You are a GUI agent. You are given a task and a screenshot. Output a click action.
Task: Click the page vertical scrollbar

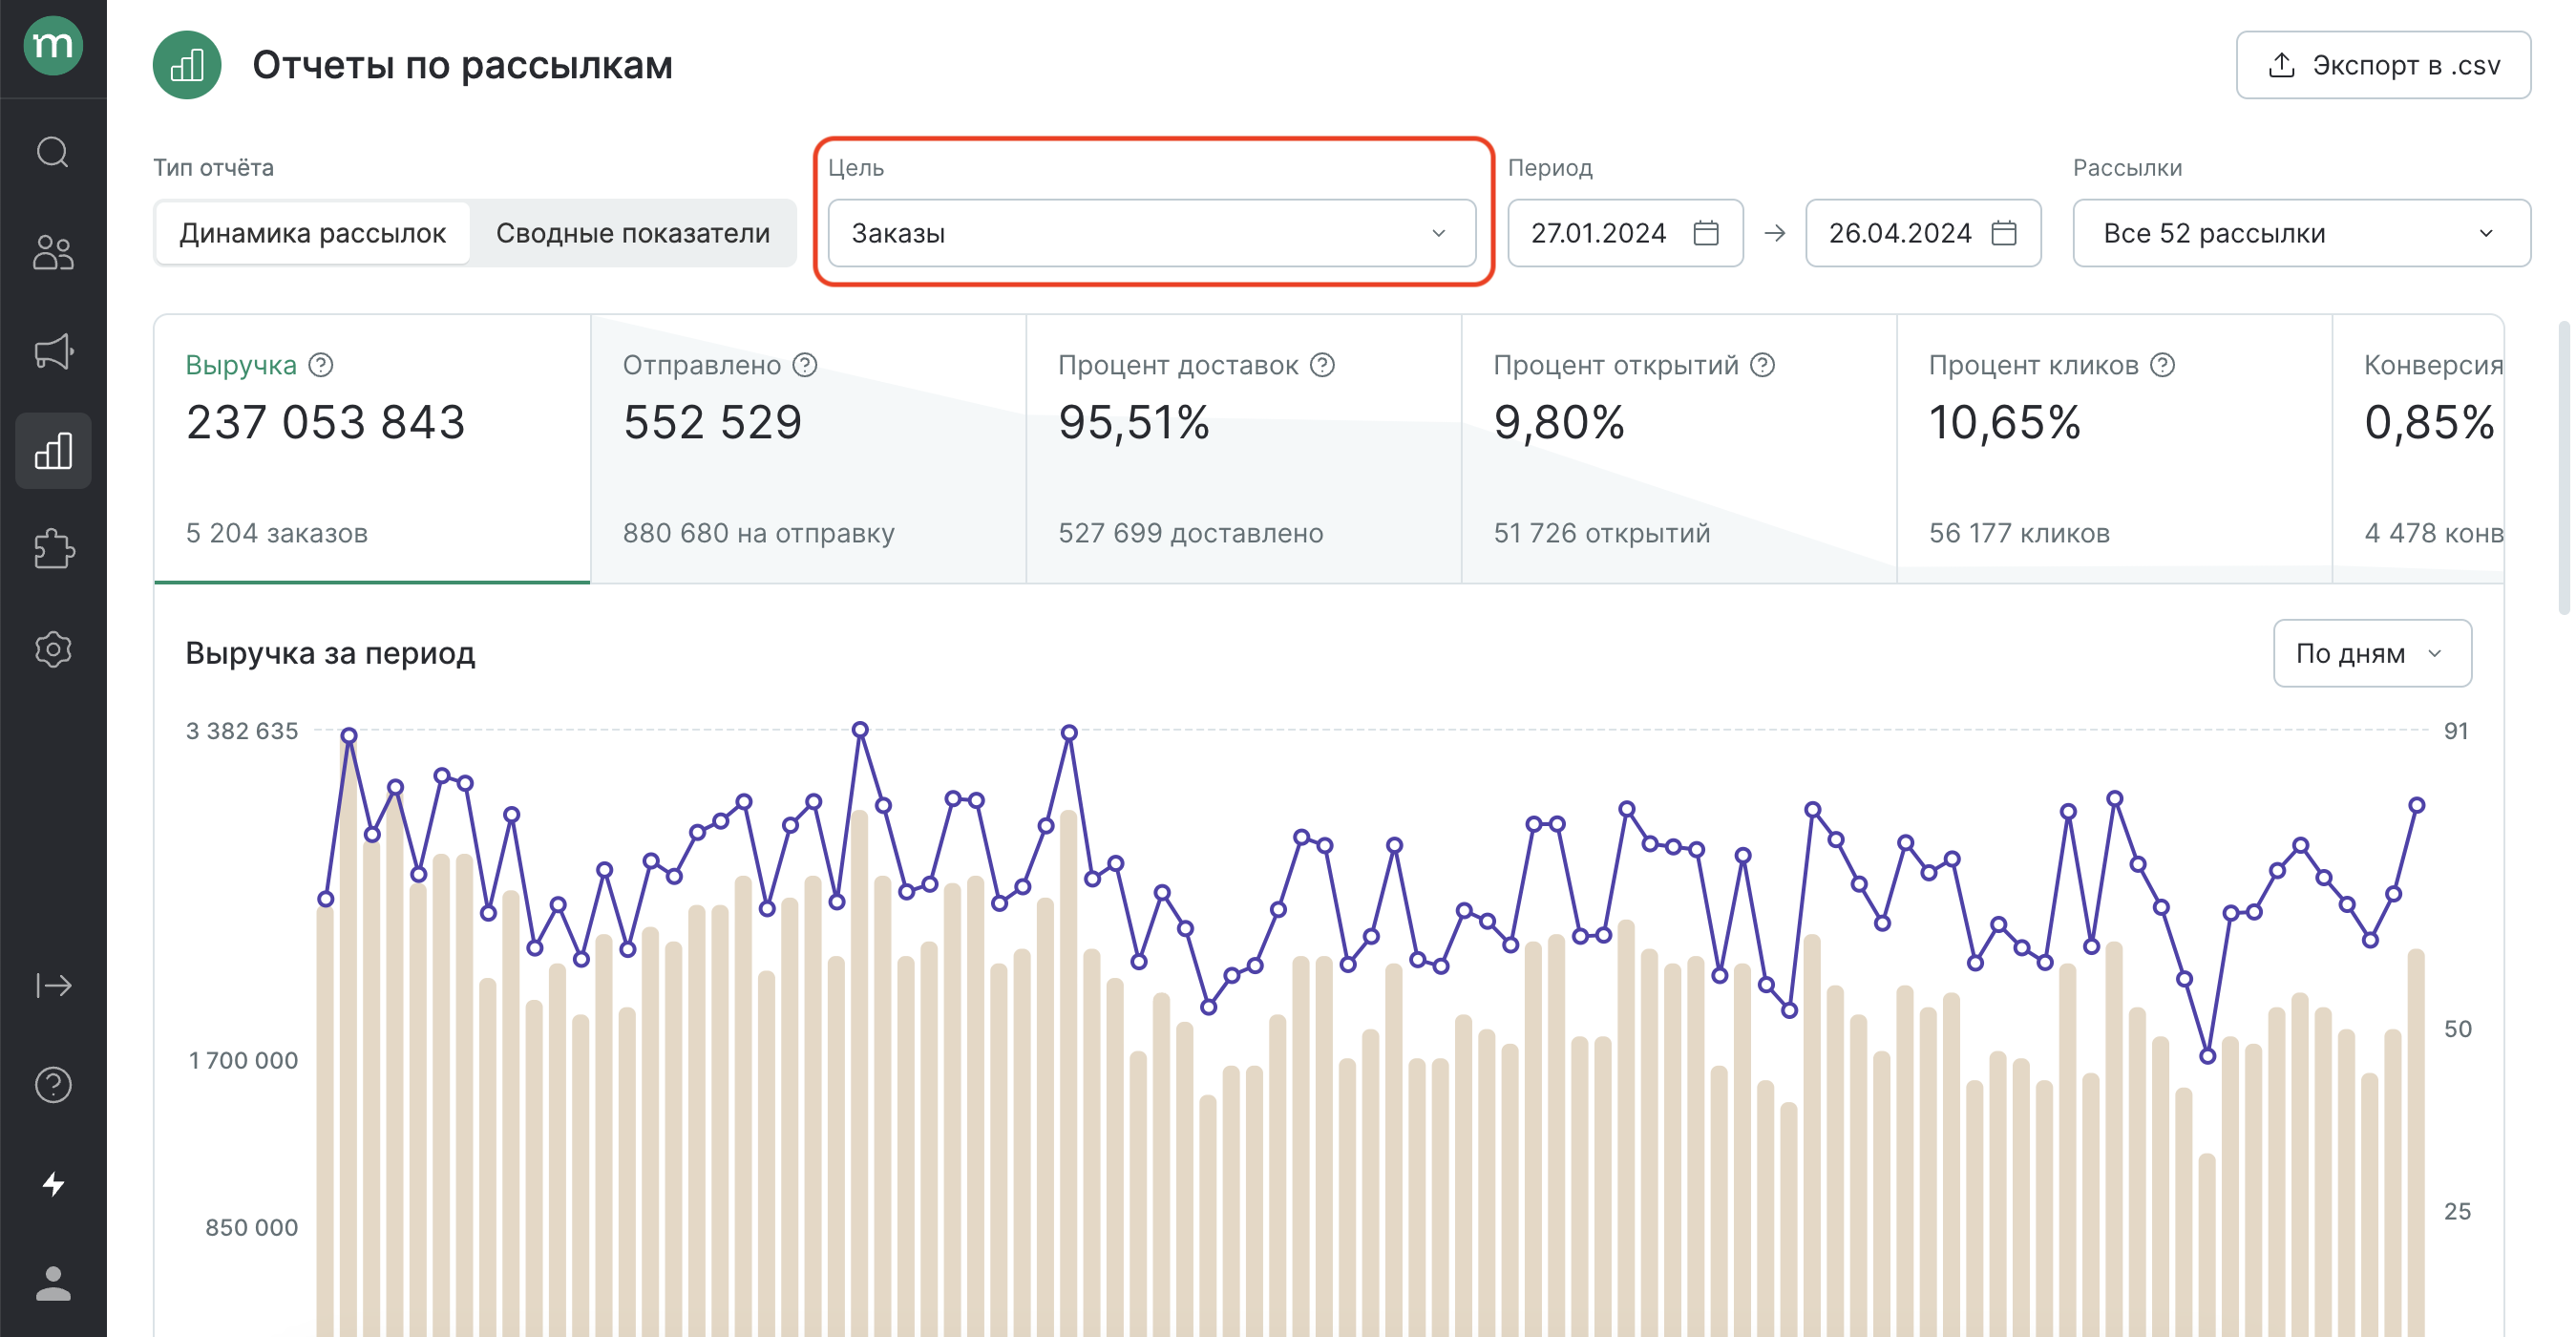[x=2563, y=468]
